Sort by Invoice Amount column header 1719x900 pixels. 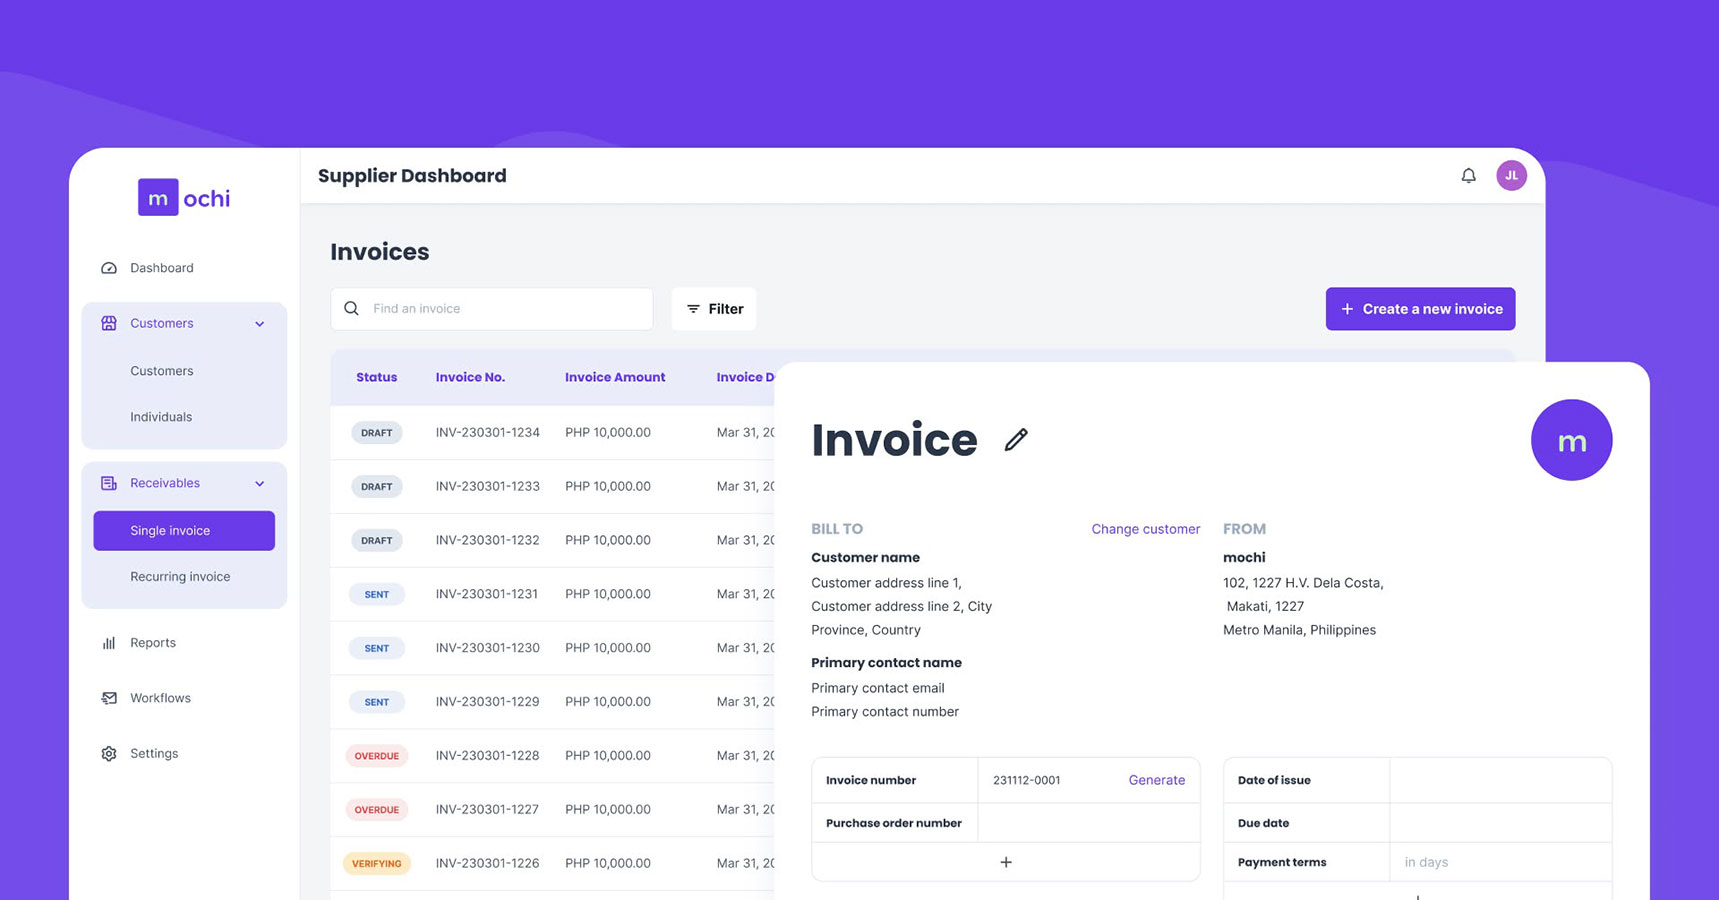click(615, 377)
